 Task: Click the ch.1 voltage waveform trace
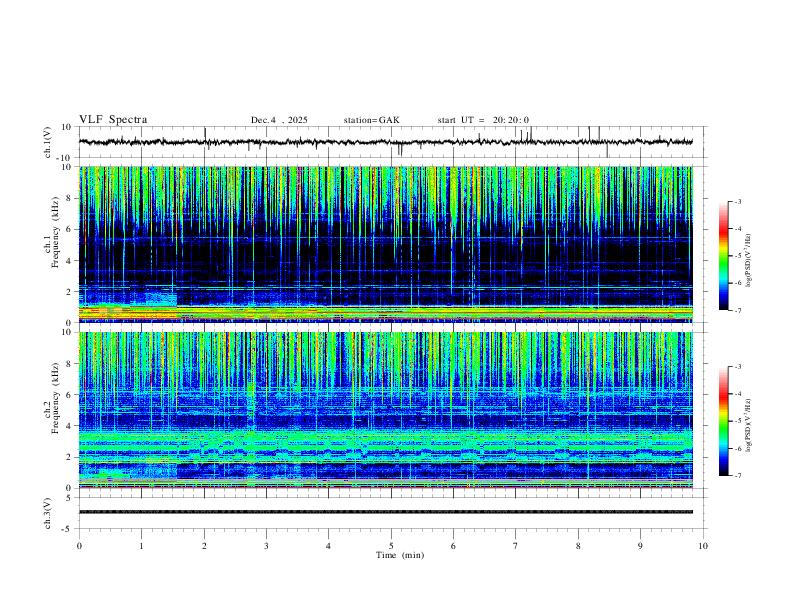coord(386,142)
